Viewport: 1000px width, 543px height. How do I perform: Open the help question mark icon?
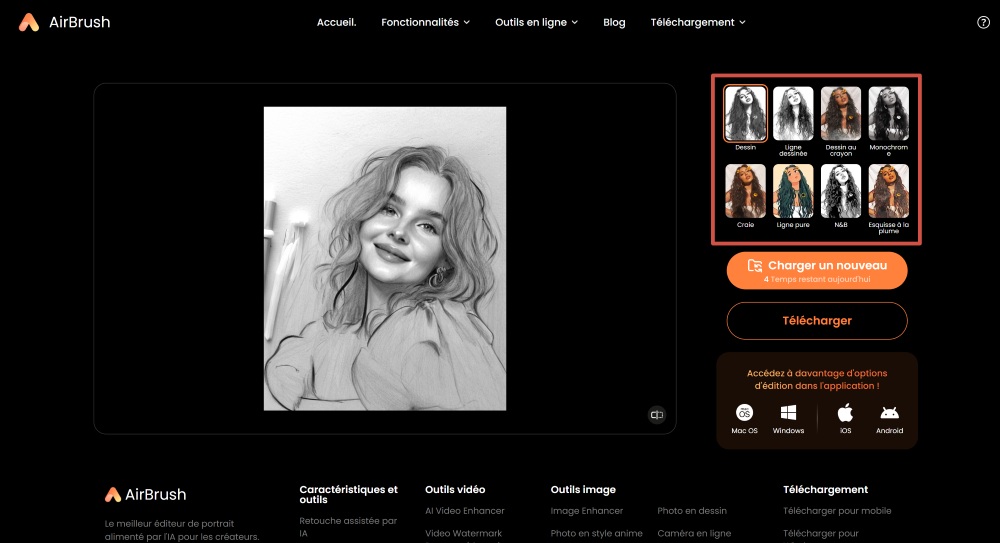pos(983,22)
